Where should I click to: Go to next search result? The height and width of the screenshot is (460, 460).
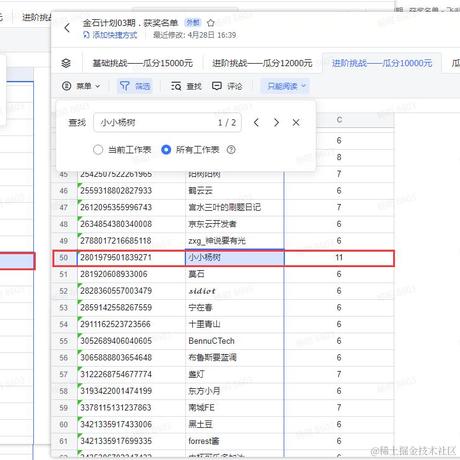point(276,123)
